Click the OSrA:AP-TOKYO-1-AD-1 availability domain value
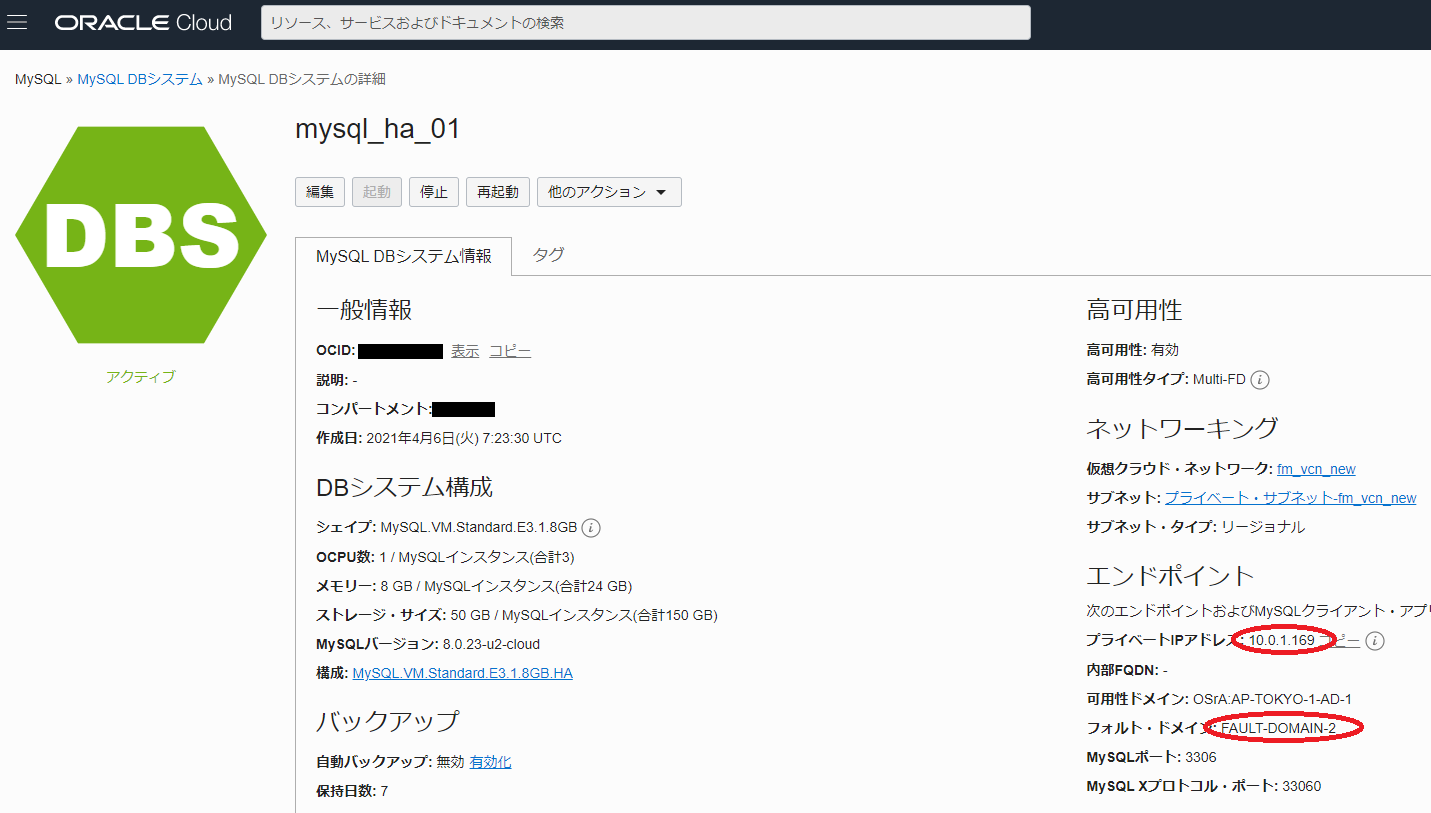The width and height of the screenshot is (1431, 813). (1273, 699)
